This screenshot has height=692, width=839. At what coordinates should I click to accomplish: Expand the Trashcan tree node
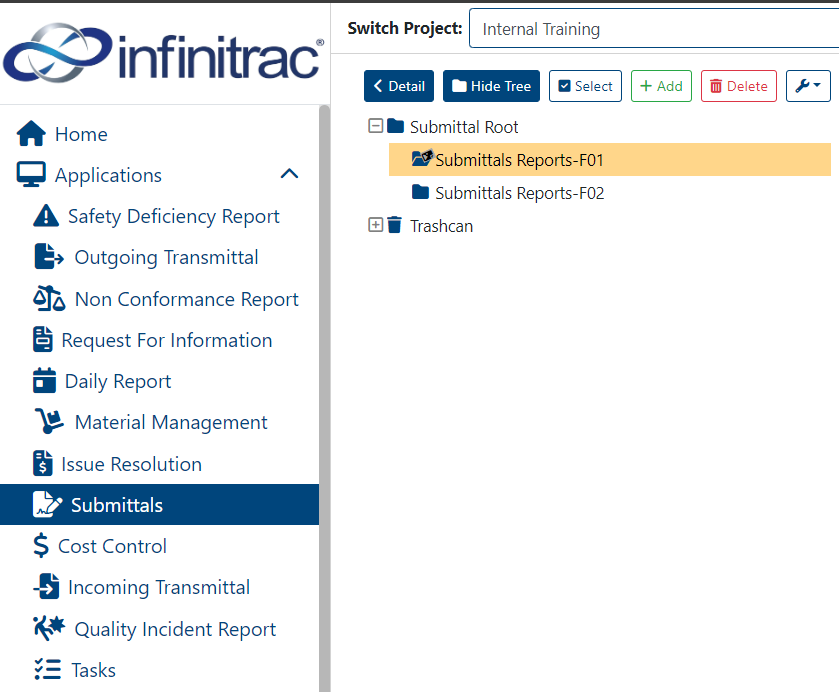pos(376,225)
